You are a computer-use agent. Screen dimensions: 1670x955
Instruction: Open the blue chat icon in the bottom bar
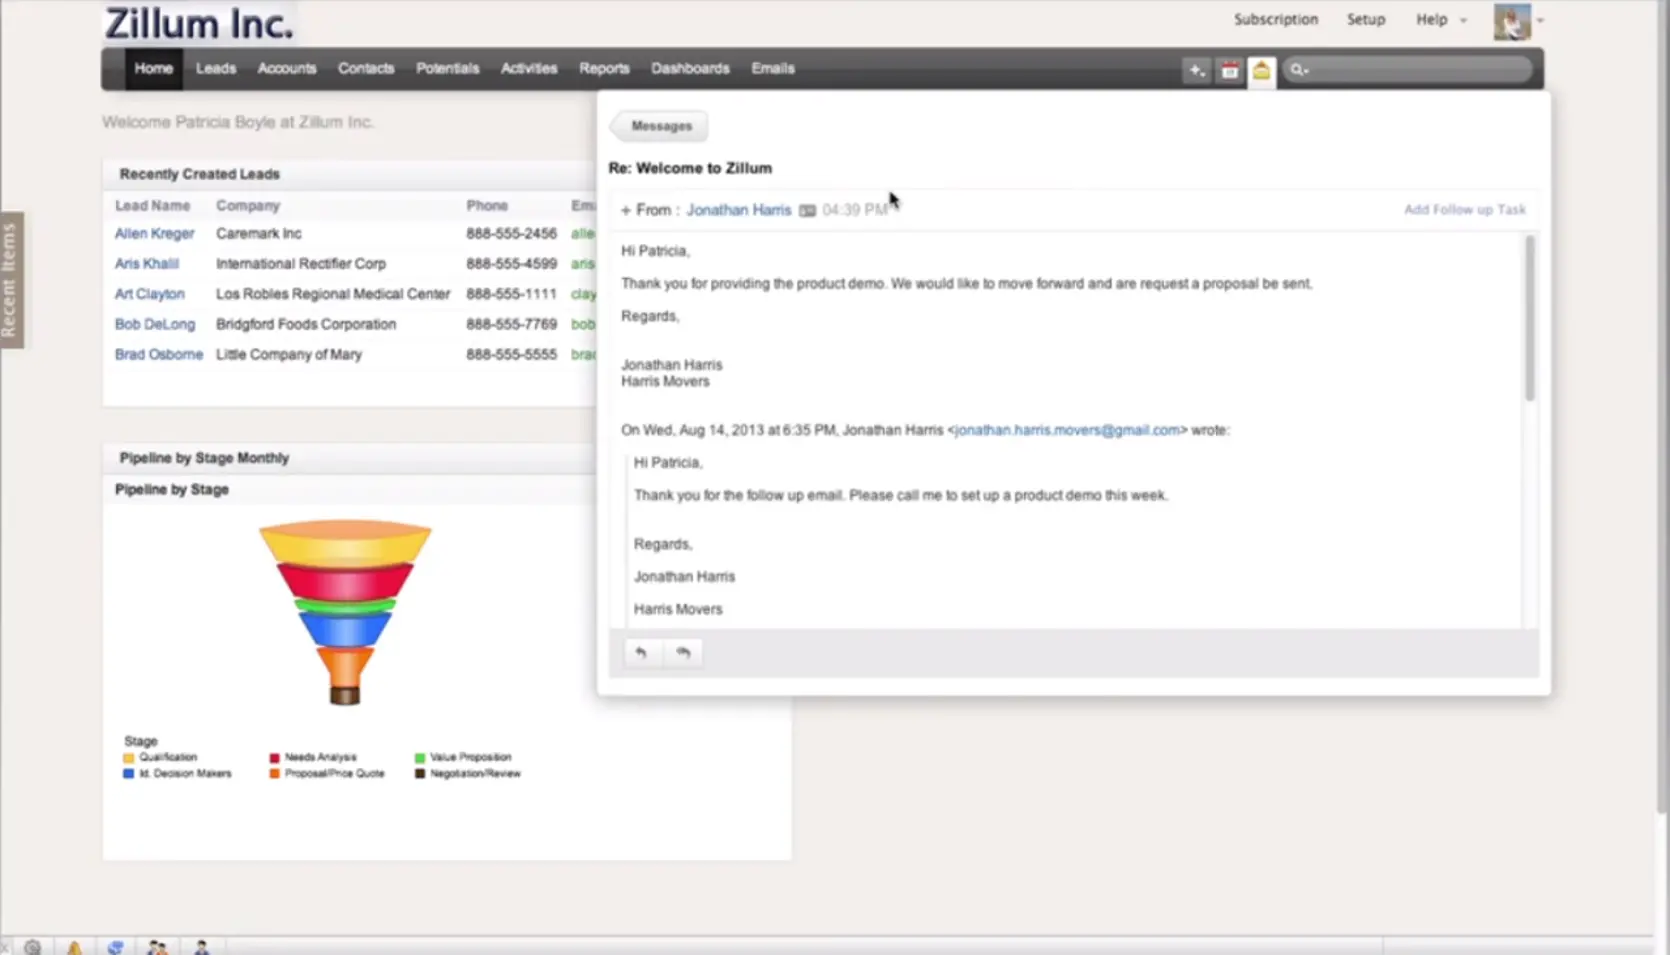point(115,946)
